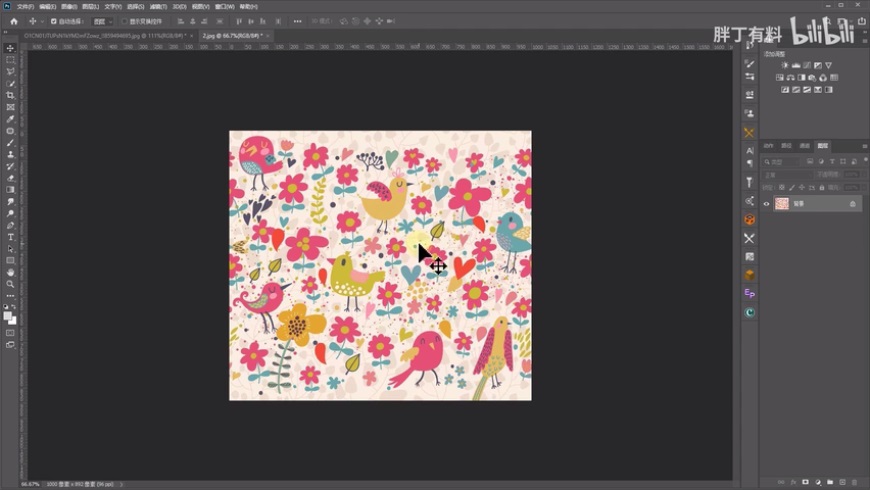Select the Eyedropper tool

10,119
